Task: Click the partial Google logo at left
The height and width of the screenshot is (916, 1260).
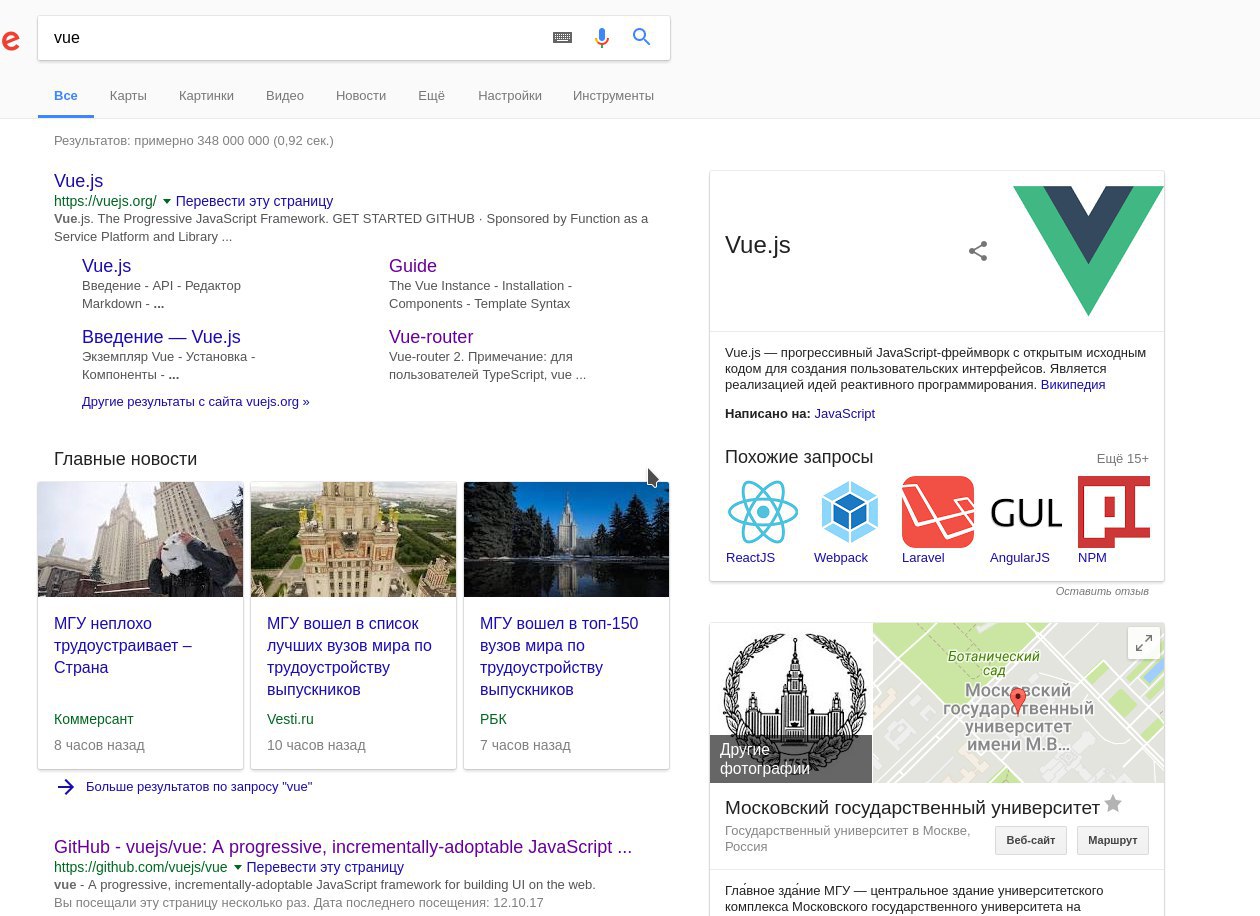Action: point(9,41)
